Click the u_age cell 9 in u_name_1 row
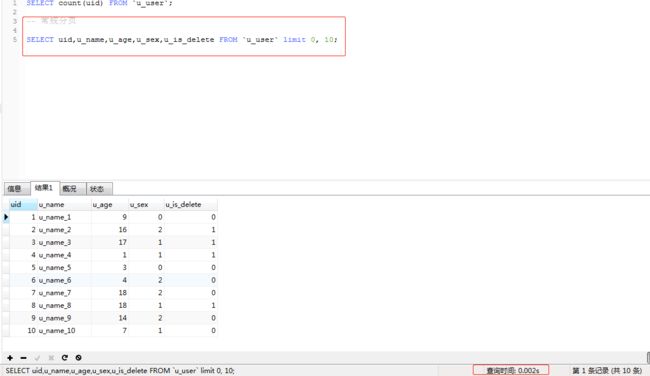This screenshot has height=376, width=650. click(109, 217)
